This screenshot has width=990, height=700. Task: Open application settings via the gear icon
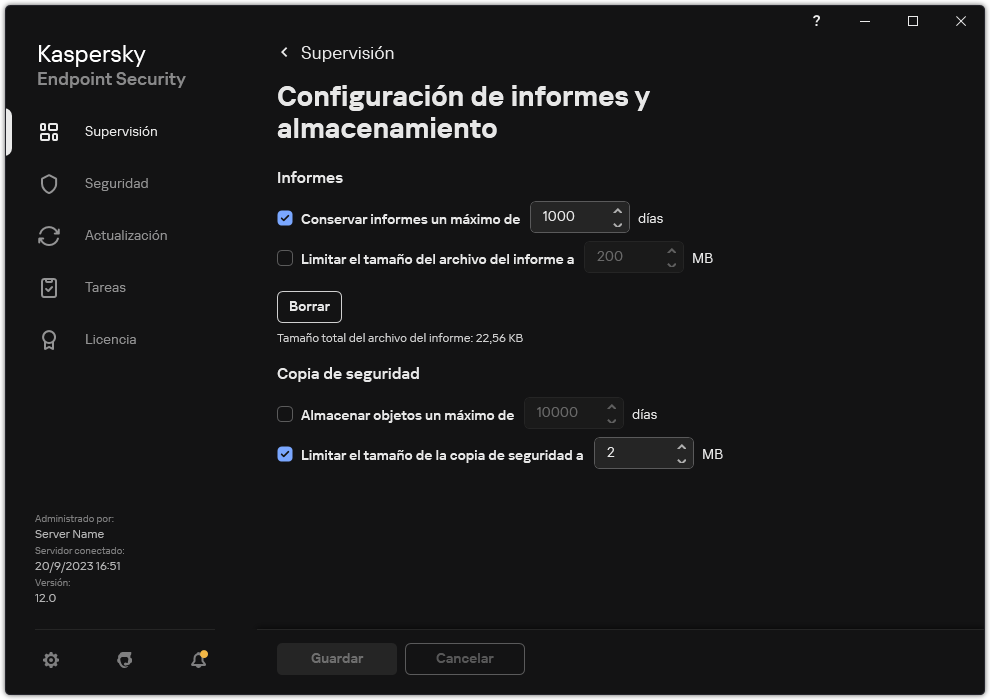click(50, 660)
